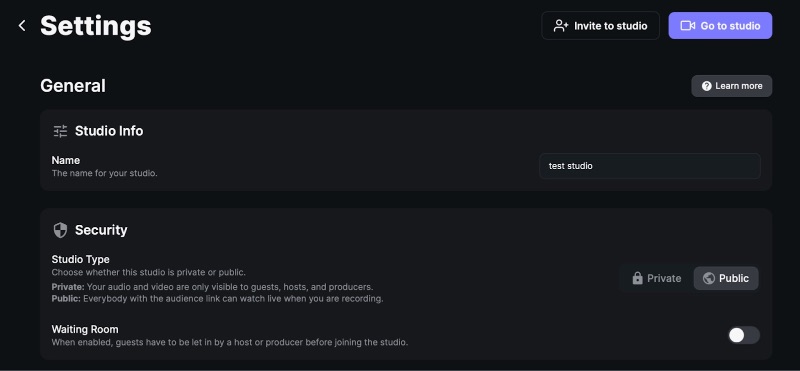Click the shield icon next to Security

pyautogui.click(x=60, y=230)
